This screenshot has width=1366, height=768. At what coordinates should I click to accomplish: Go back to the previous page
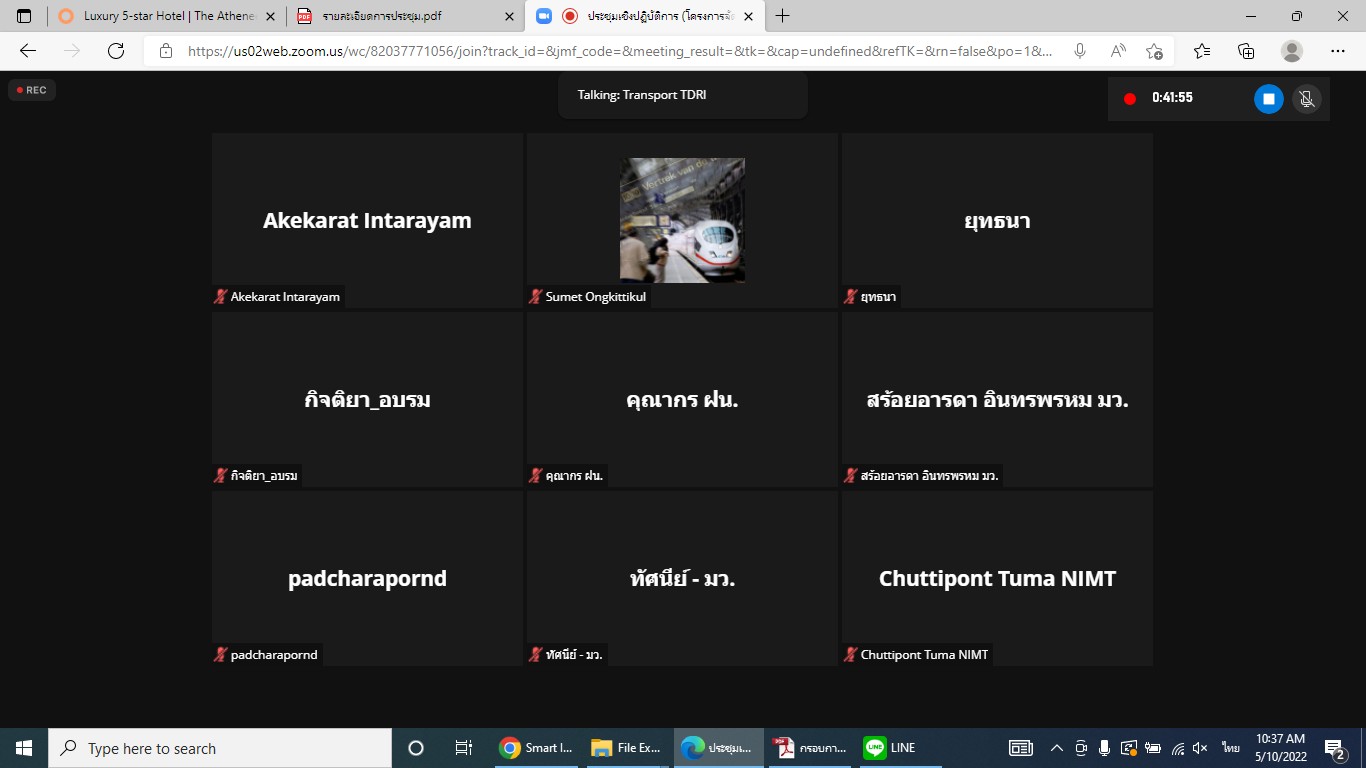[28, 51]
